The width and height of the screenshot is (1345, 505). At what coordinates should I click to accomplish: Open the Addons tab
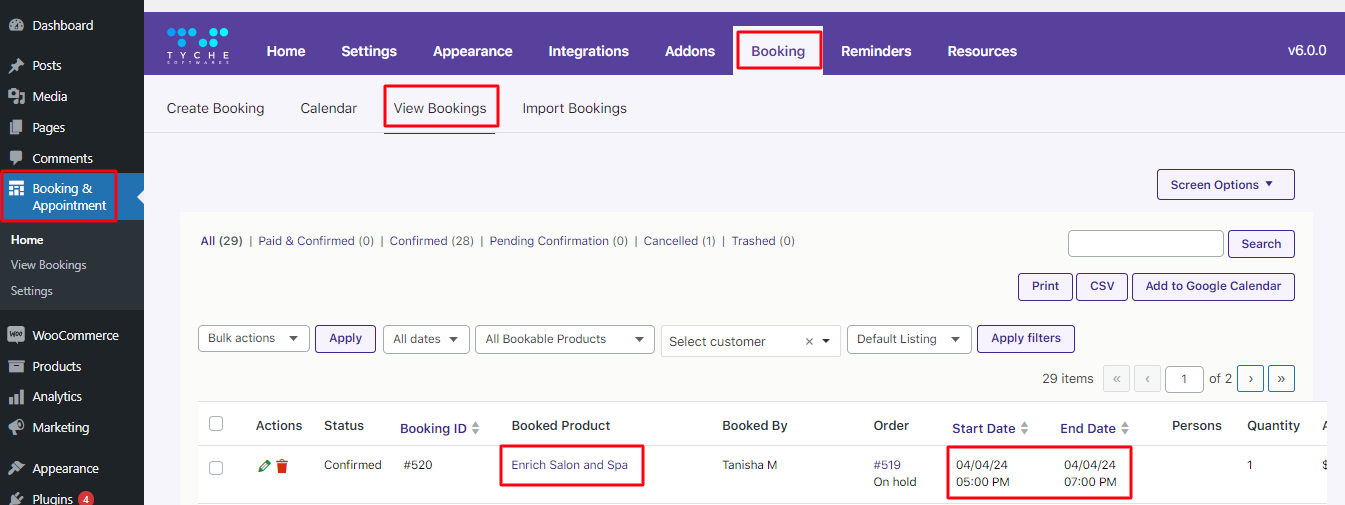tap(690, 51)
